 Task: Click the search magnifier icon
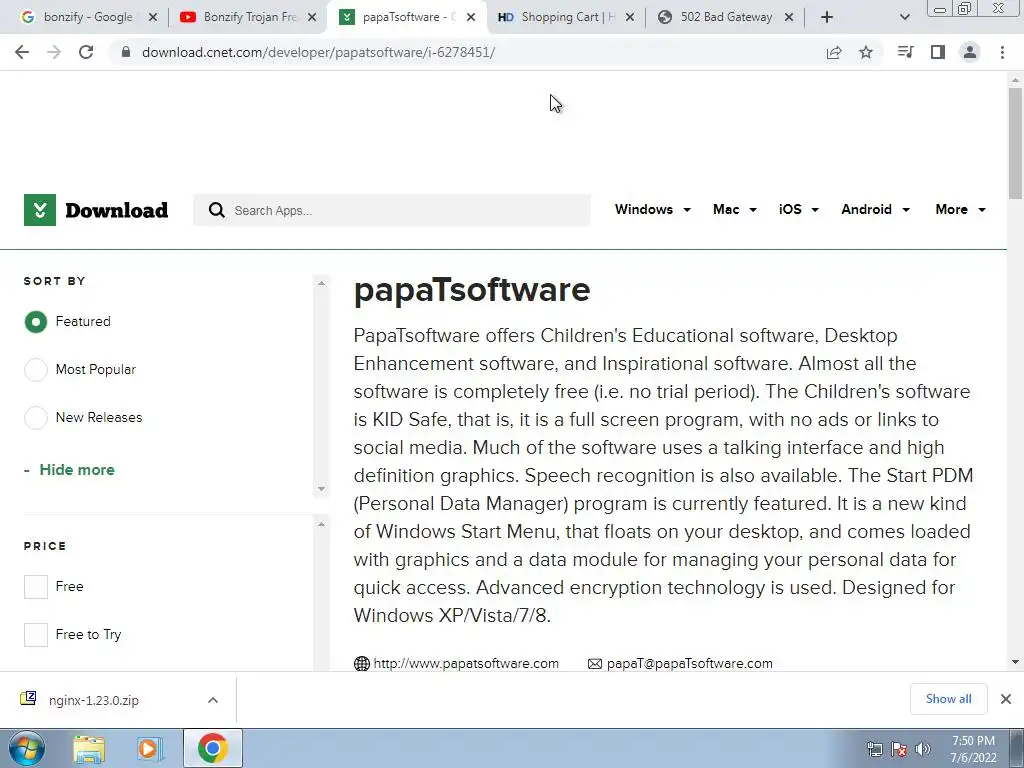[x=216, y=210]
